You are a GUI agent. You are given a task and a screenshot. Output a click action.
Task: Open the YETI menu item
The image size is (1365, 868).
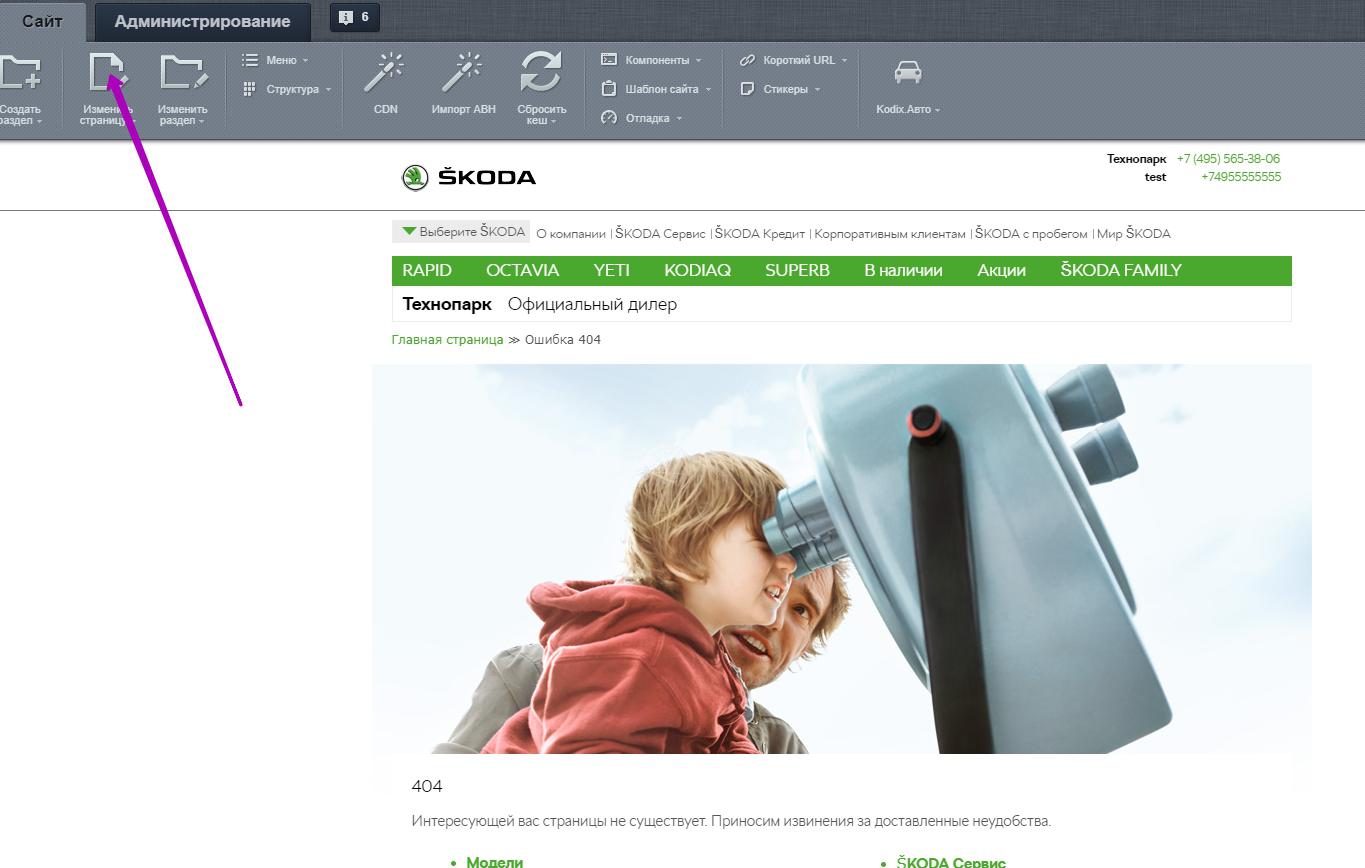(611, 270)
